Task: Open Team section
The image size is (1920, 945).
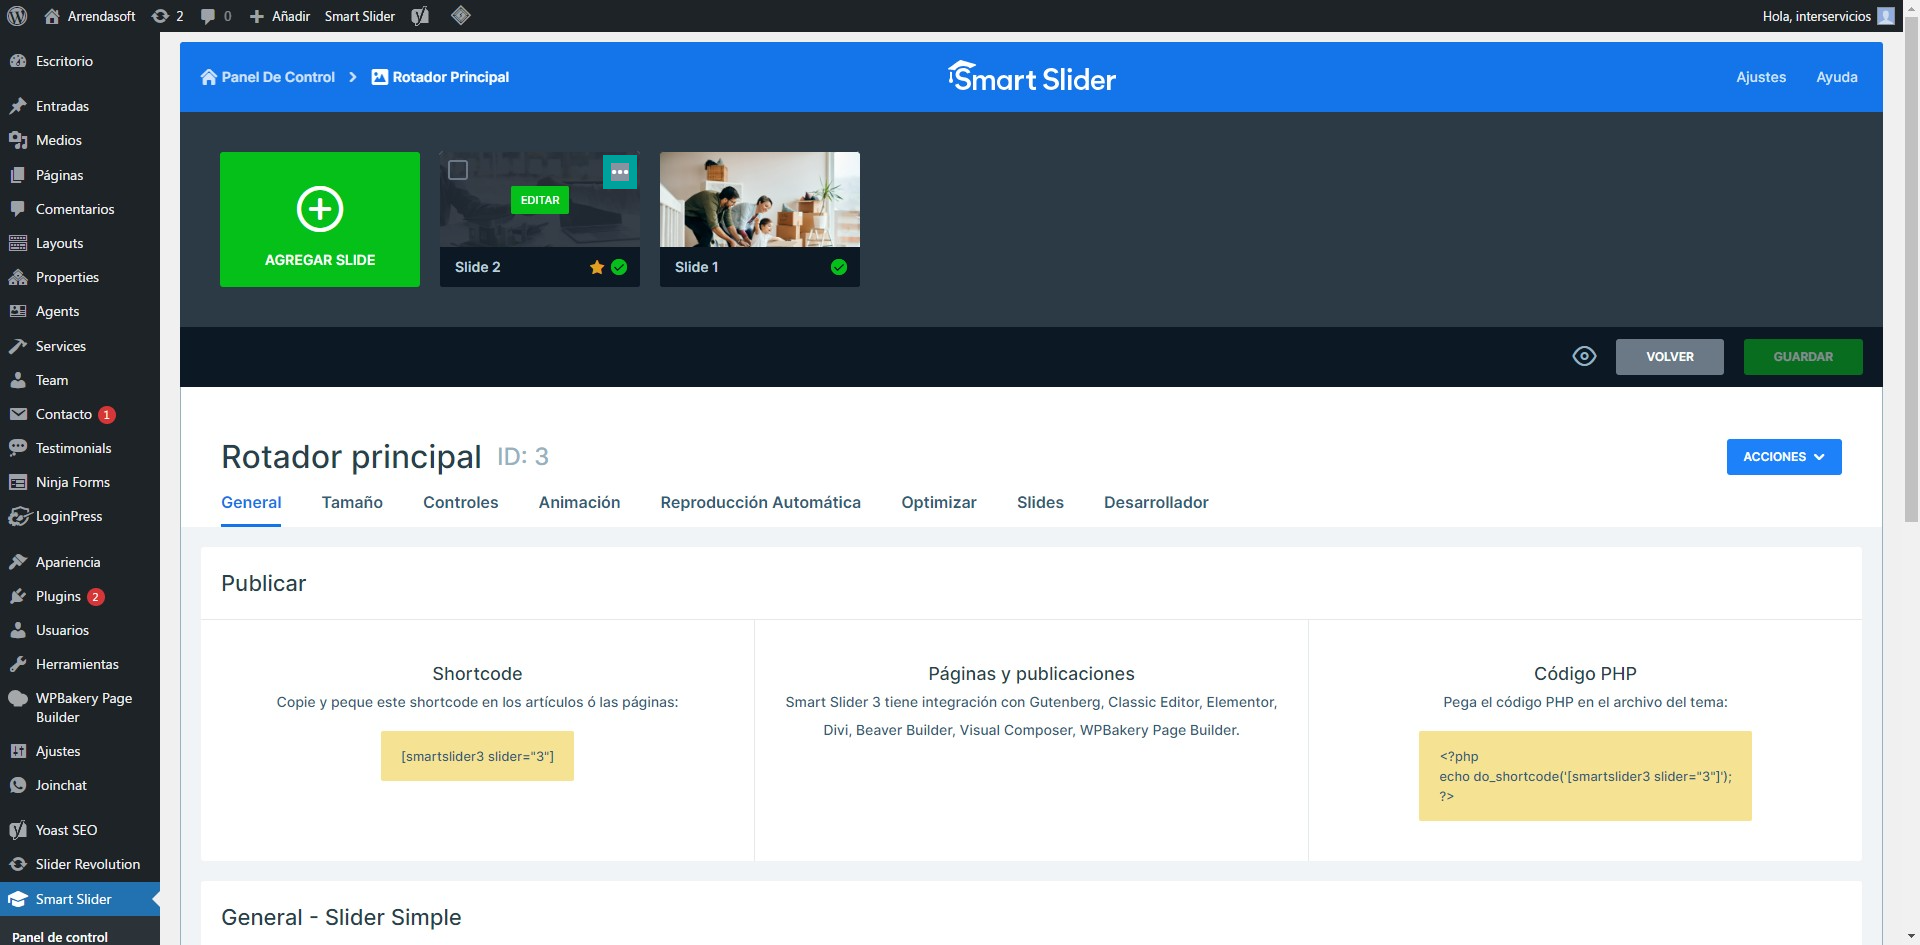Action: [x=80, y=380]
